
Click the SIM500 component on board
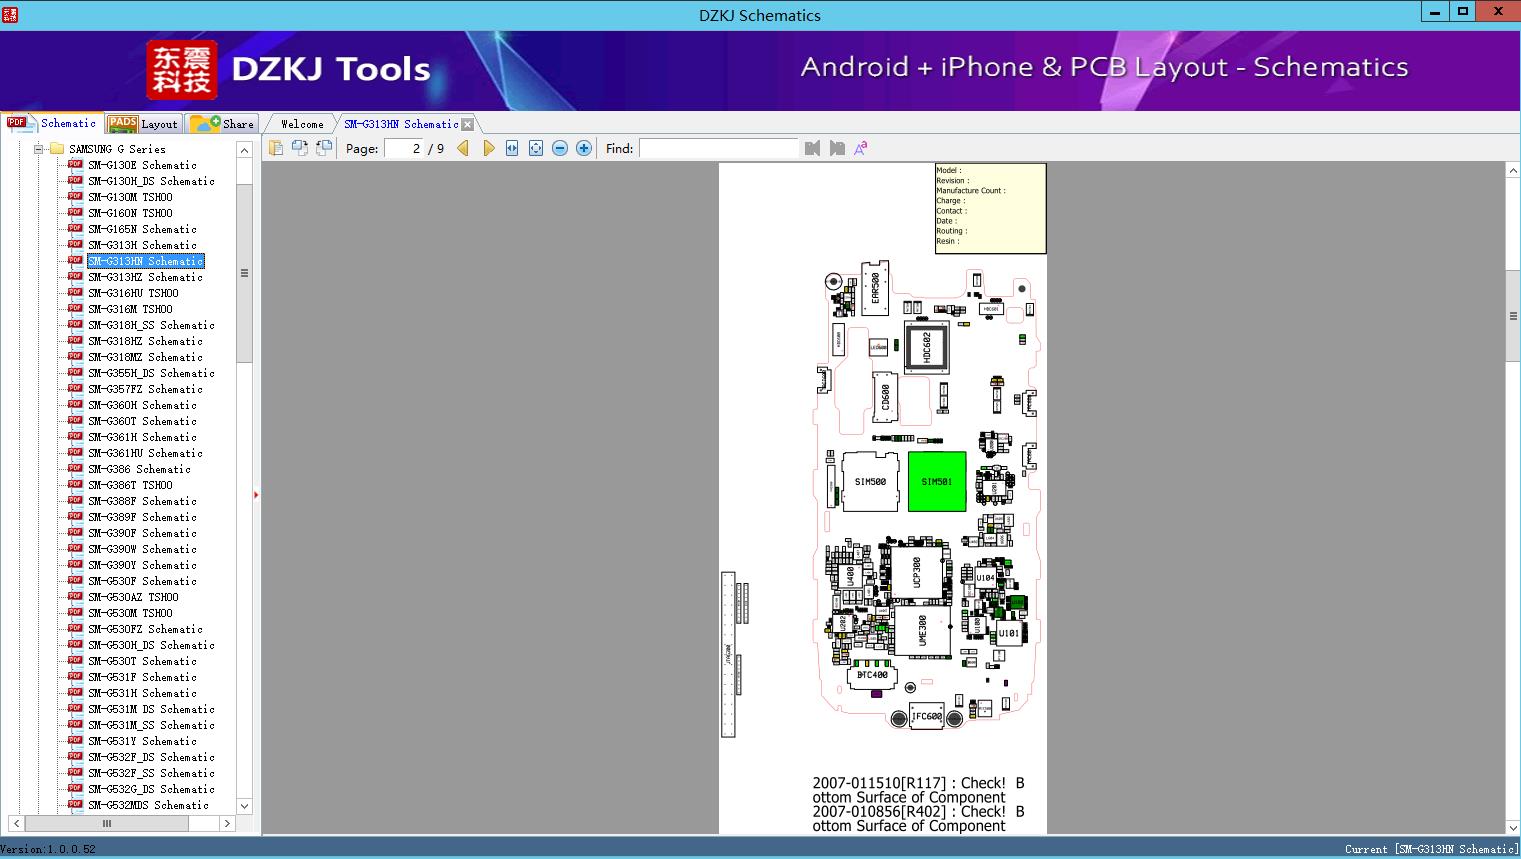tap(870, 482)
